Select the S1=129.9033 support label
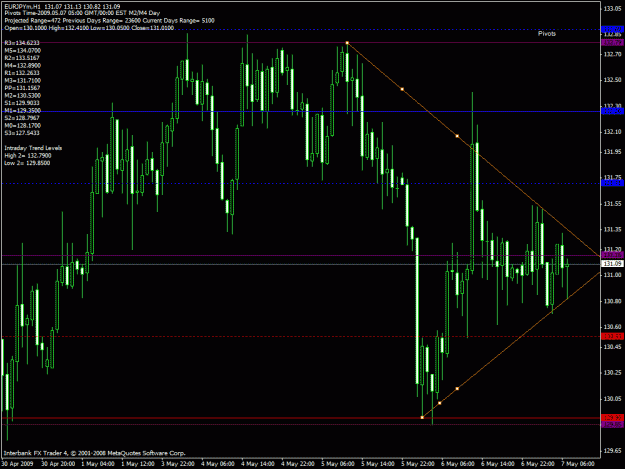 click(22, 103)
